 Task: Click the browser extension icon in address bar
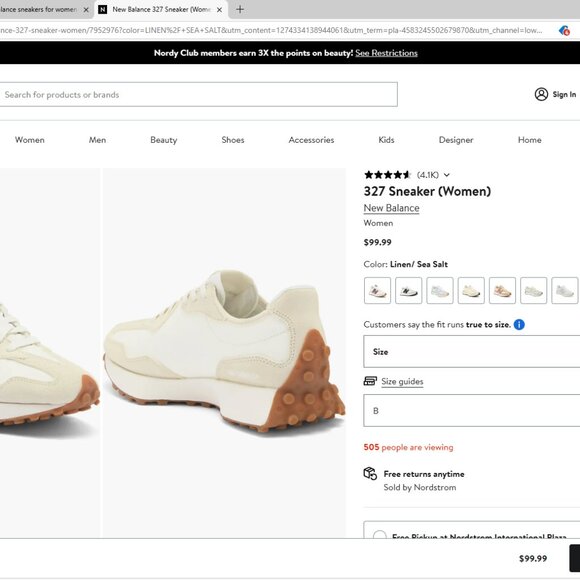click(x=564, y=30)
